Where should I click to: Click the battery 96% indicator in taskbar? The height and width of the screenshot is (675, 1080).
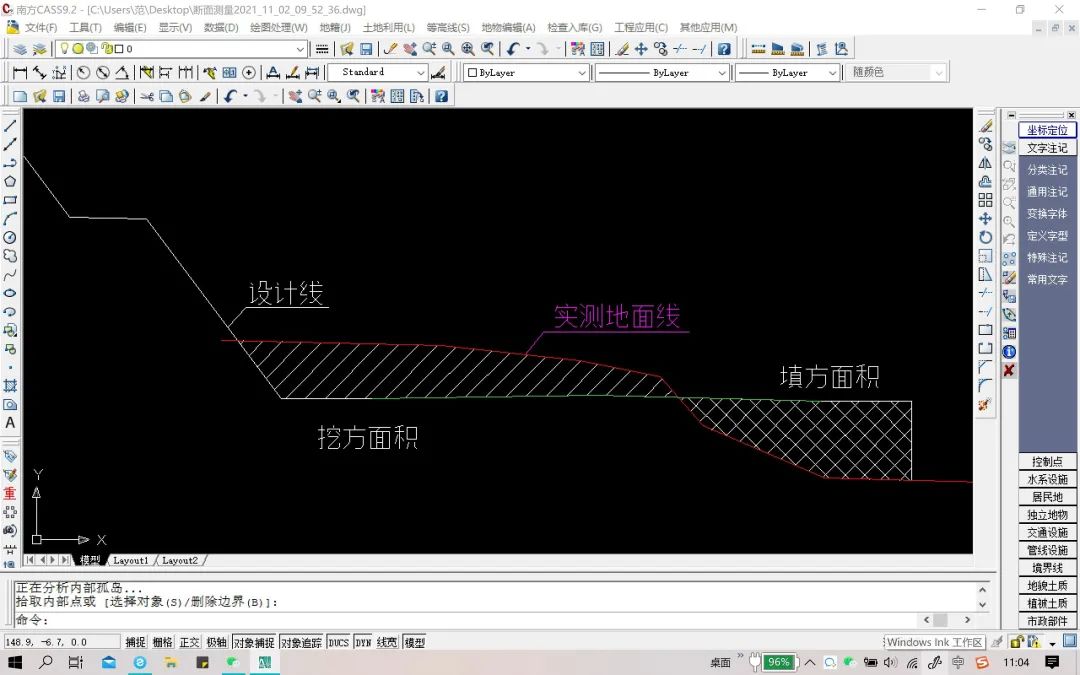click(x=779, y=663)
